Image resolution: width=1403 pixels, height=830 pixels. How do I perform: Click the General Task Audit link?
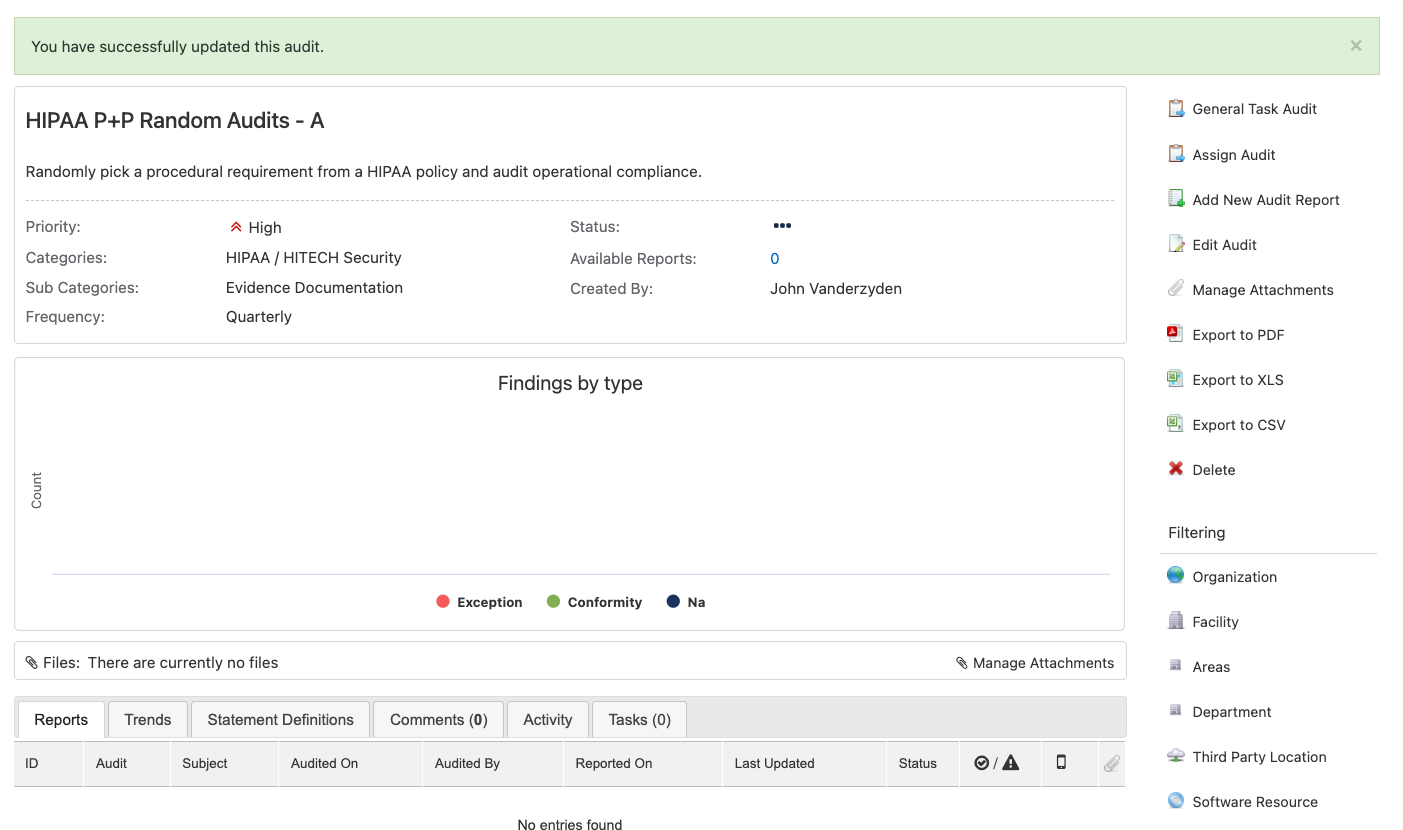point(1255,109)
